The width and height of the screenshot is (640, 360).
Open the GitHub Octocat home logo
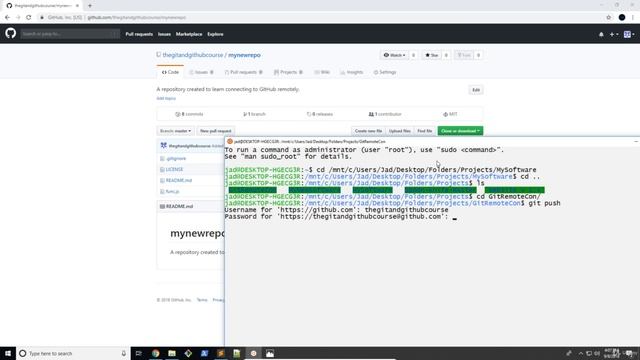(x=11, y=33)
